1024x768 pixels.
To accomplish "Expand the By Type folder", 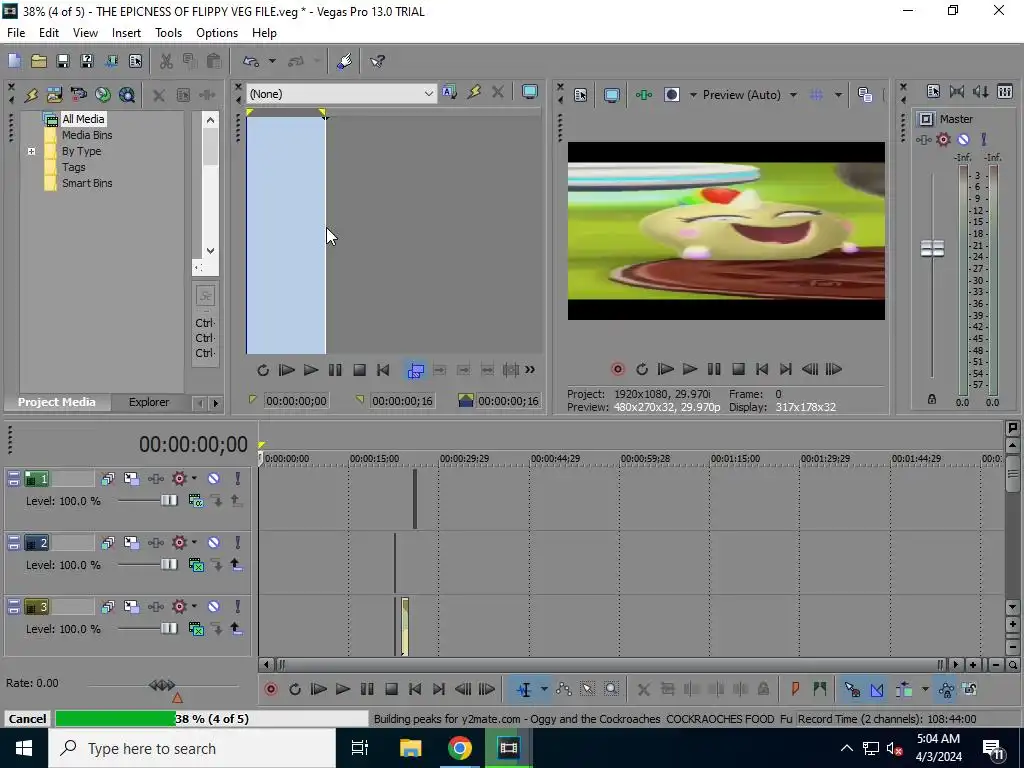I will point(31,152).
